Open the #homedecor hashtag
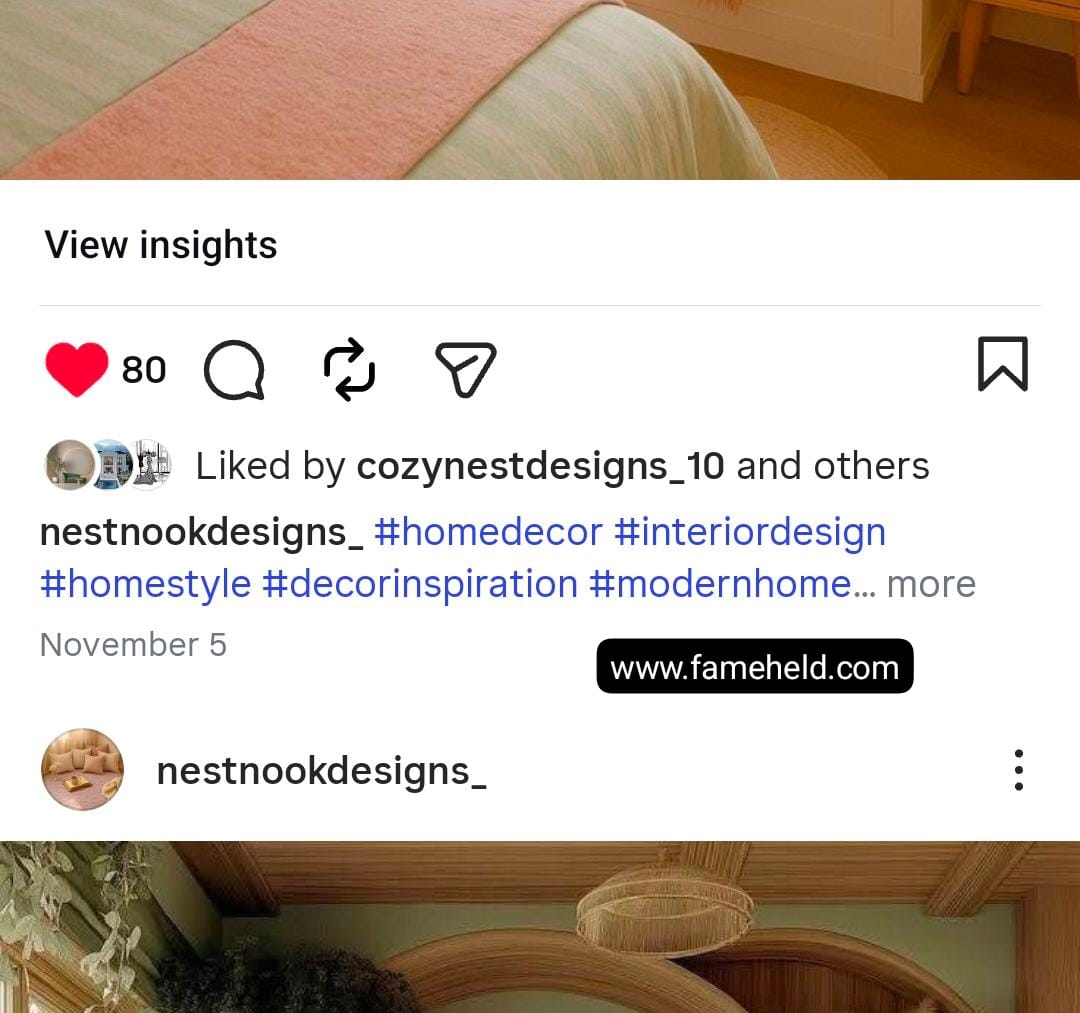Viewport: 1080px width, 1013px height. [x=488, y=532]
